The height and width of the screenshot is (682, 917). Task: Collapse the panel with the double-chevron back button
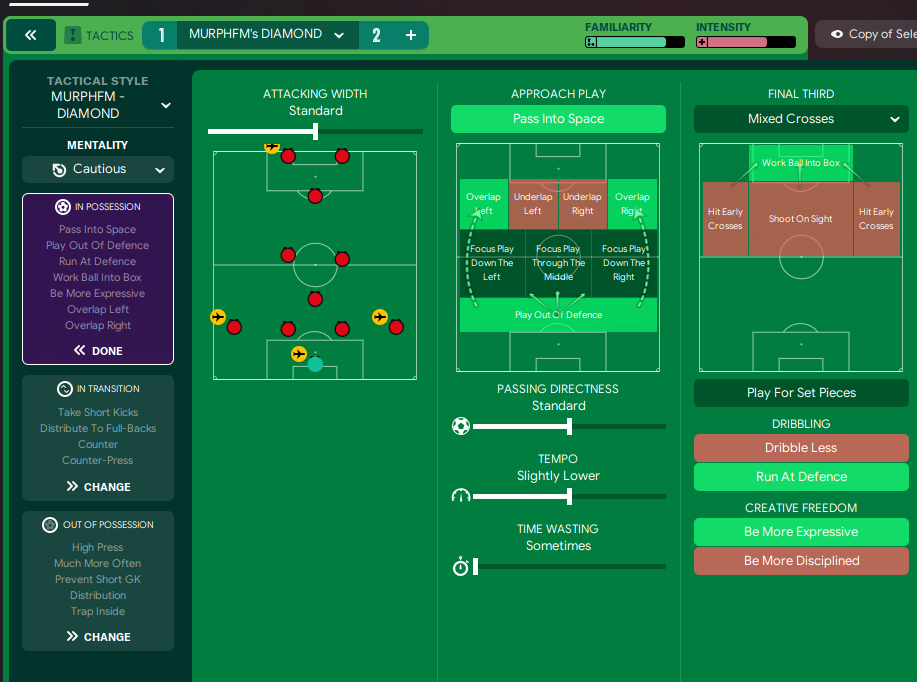point(31,35)
